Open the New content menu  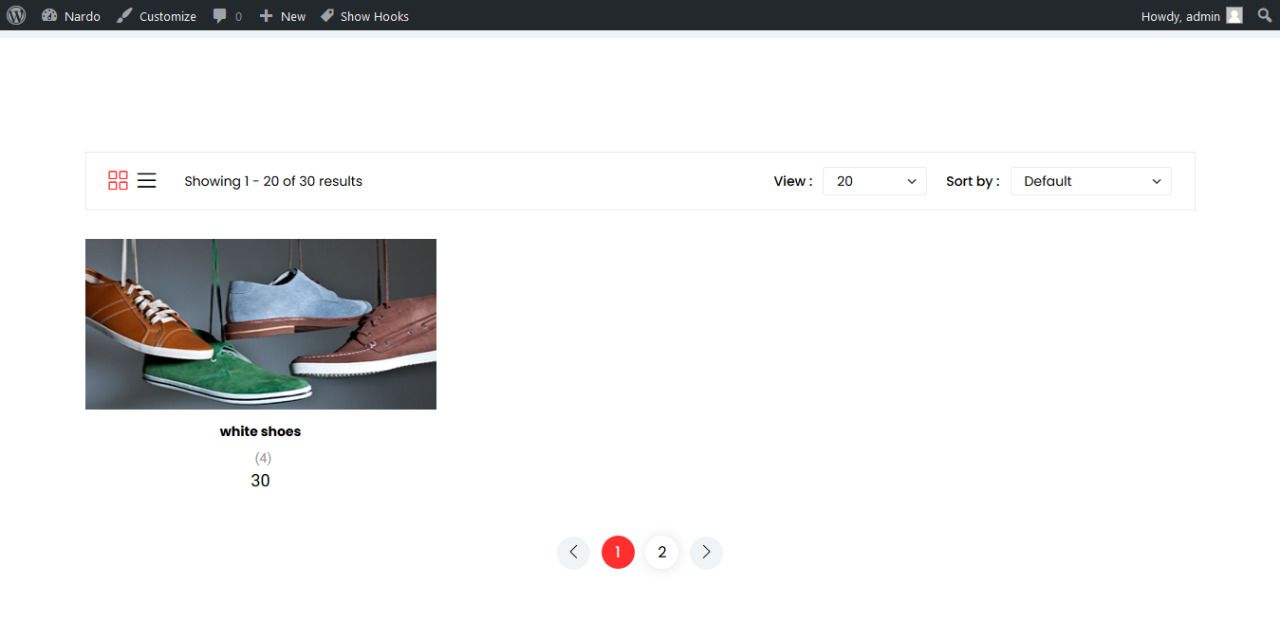(x=282, y=16)
